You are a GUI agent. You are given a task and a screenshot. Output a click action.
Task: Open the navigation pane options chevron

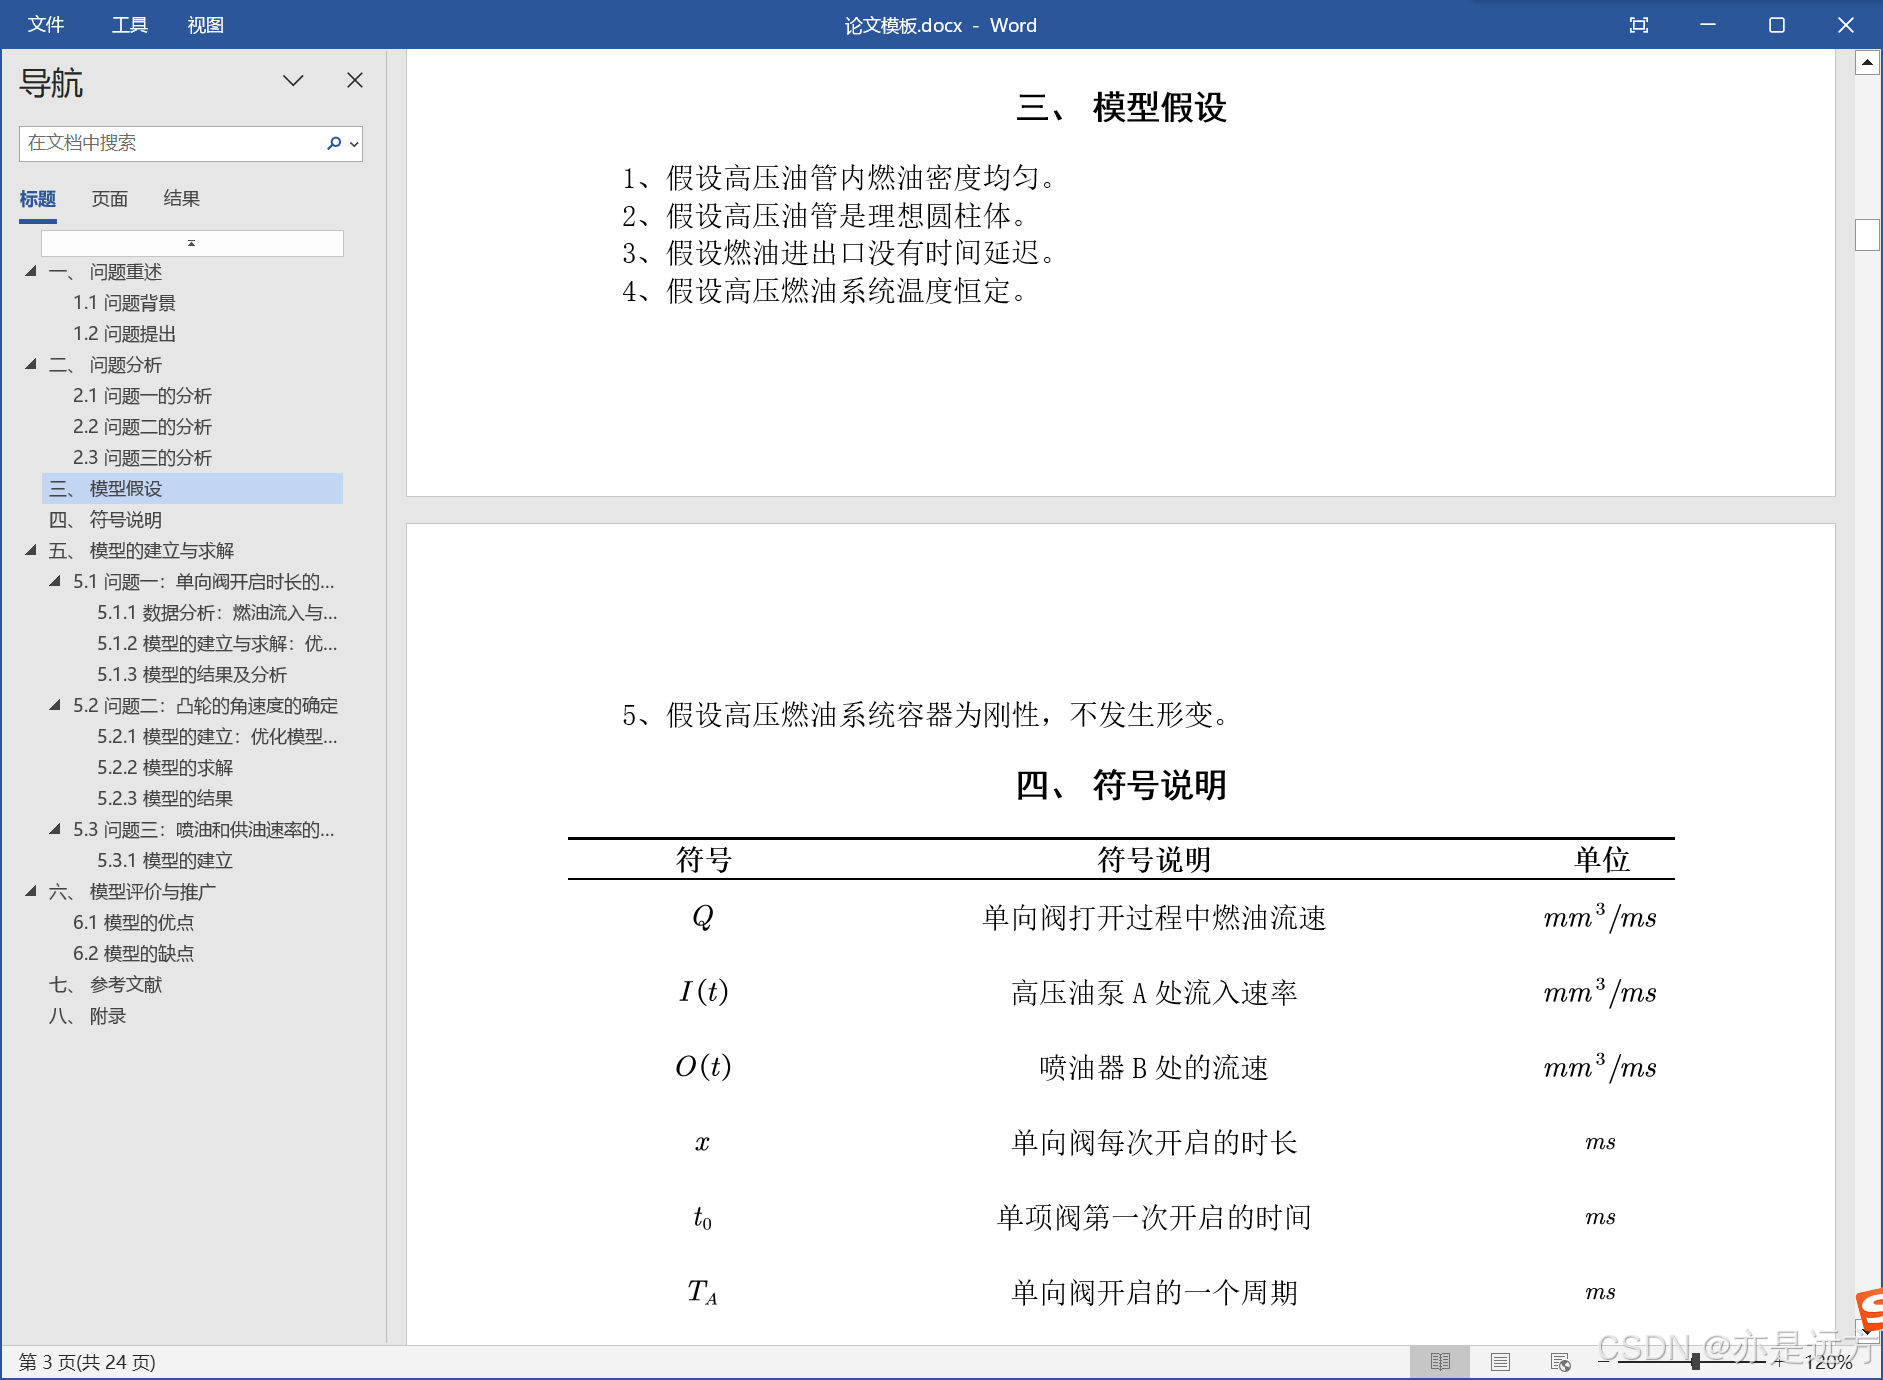click(x=293, y=81)
